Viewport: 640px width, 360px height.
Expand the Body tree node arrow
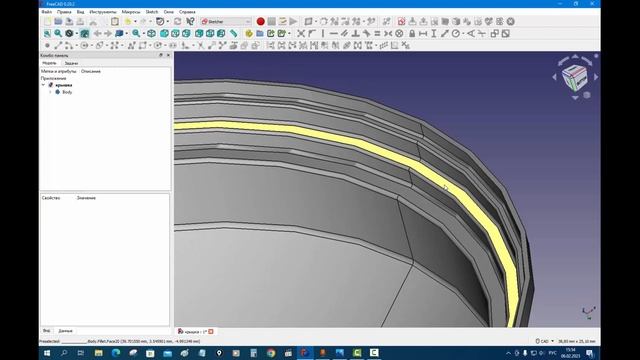coord(50,92)
